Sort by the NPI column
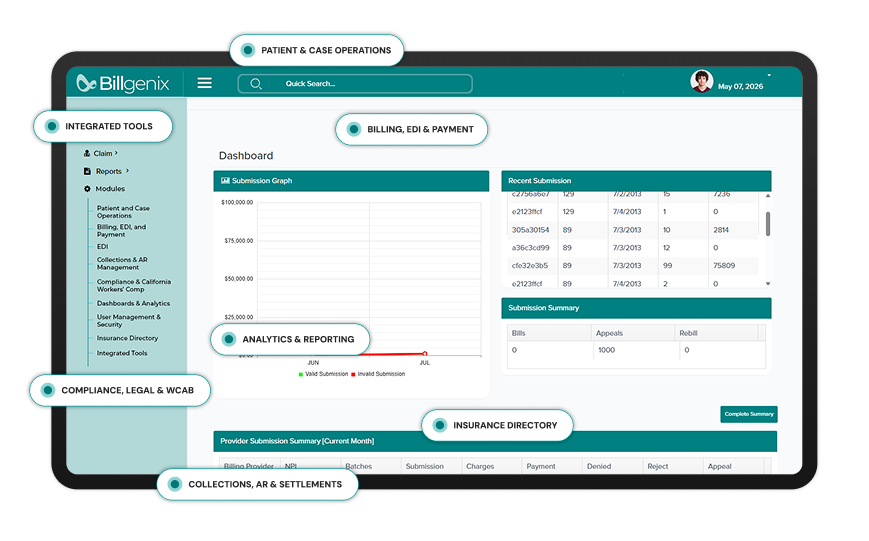This screenshot has height=541, width=869. coord(291,466)
